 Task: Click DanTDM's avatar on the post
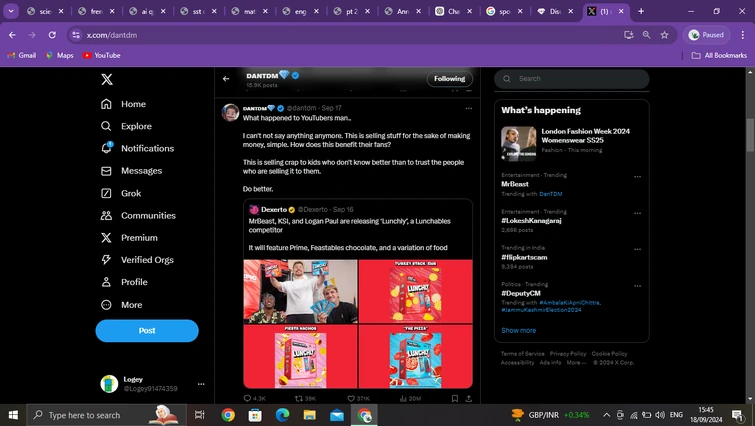[x=230, y=112]
